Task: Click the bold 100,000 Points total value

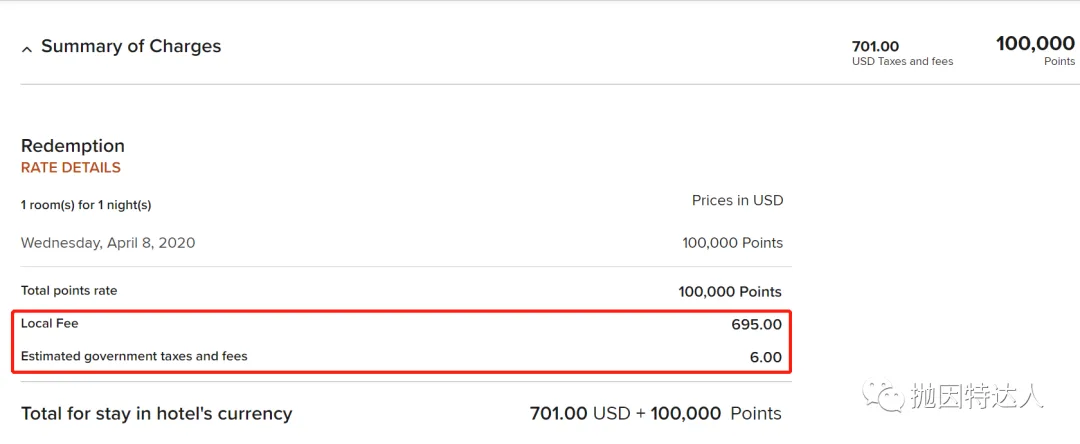Action: pyautogui.click(x=730, y=292)
